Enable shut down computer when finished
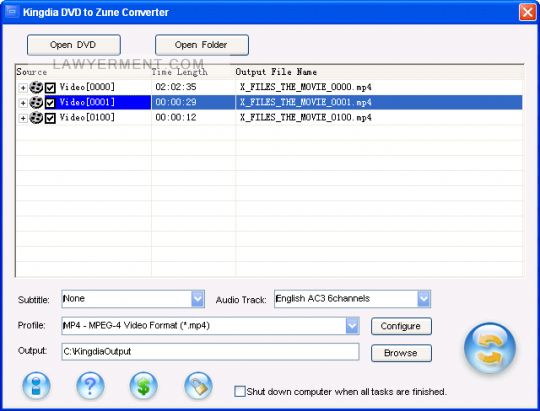Screen dimensions: 540x411 (x=240, y=391)
